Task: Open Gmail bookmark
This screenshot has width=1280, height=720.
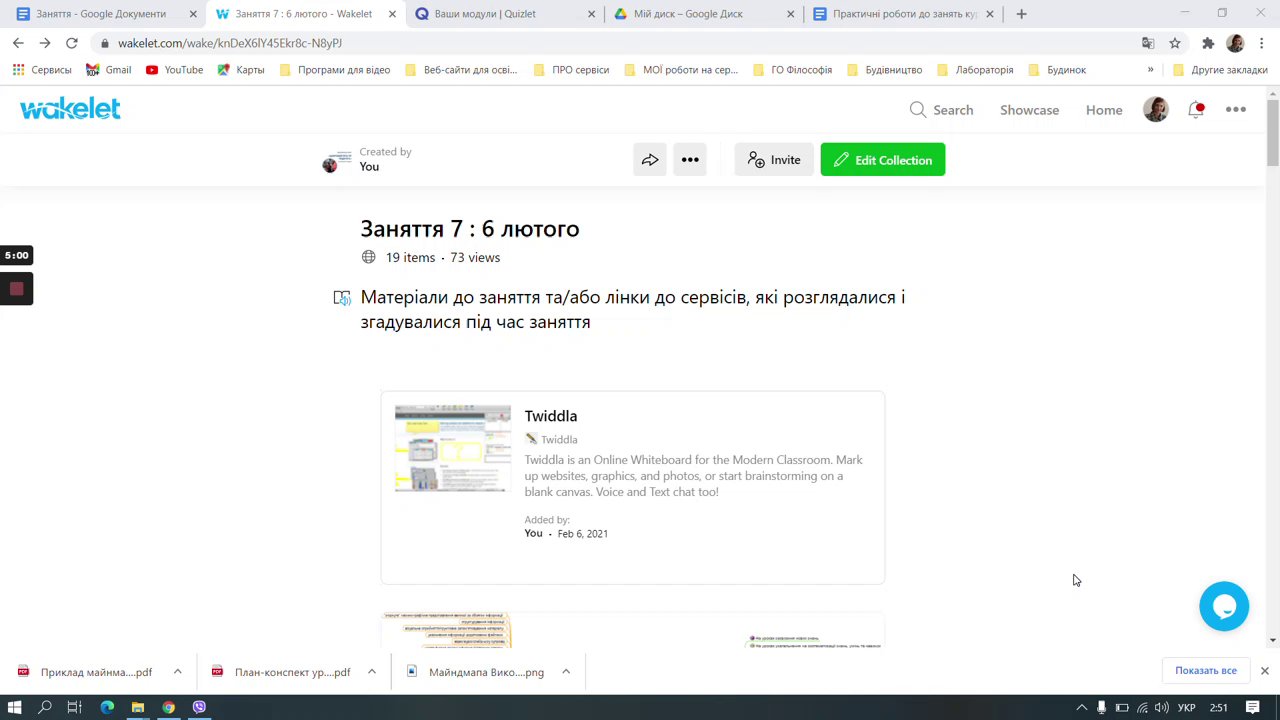Action: (109, 70)
